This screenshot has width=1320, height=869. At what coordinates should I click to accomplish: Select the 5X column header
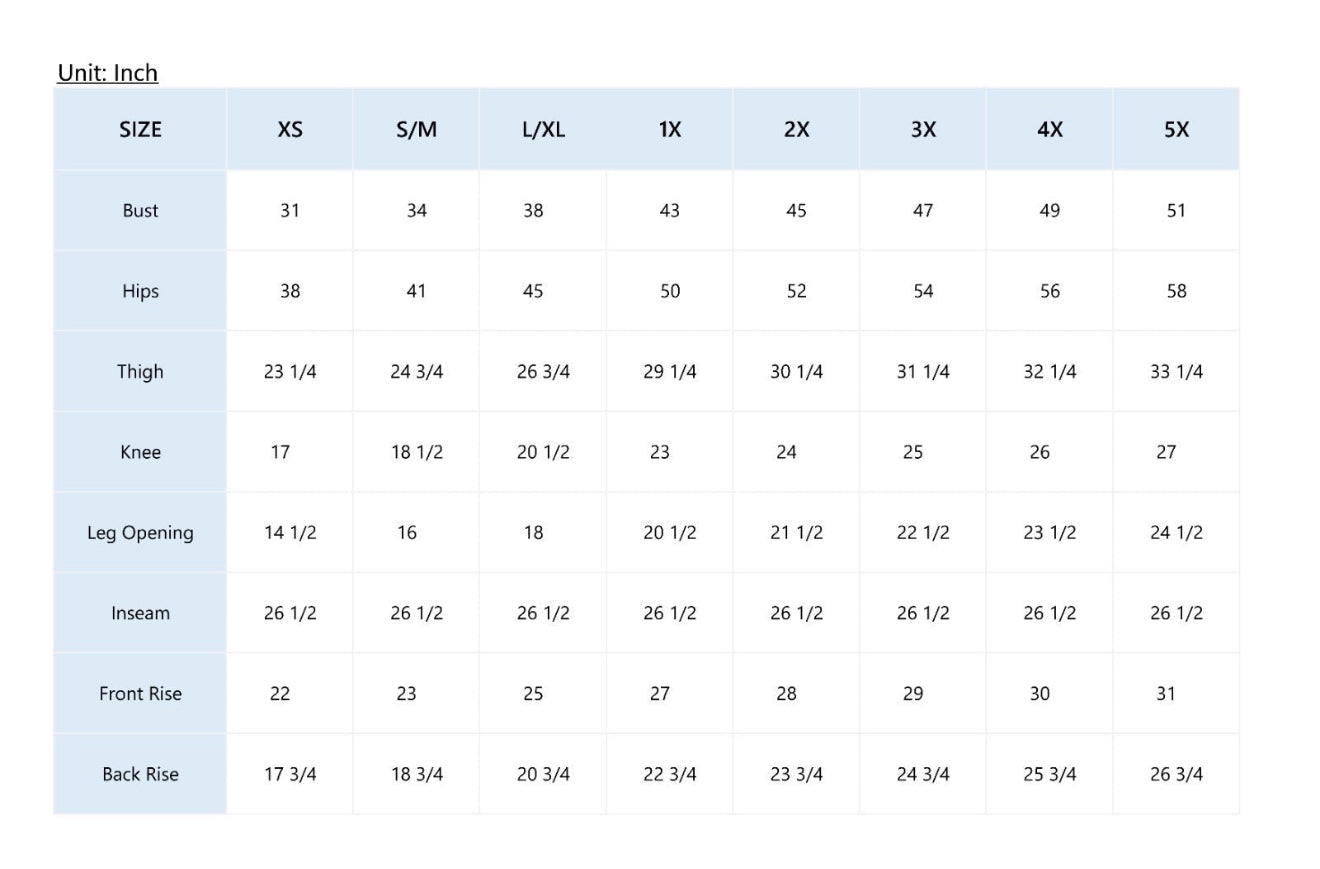(x=1176, y=129)
